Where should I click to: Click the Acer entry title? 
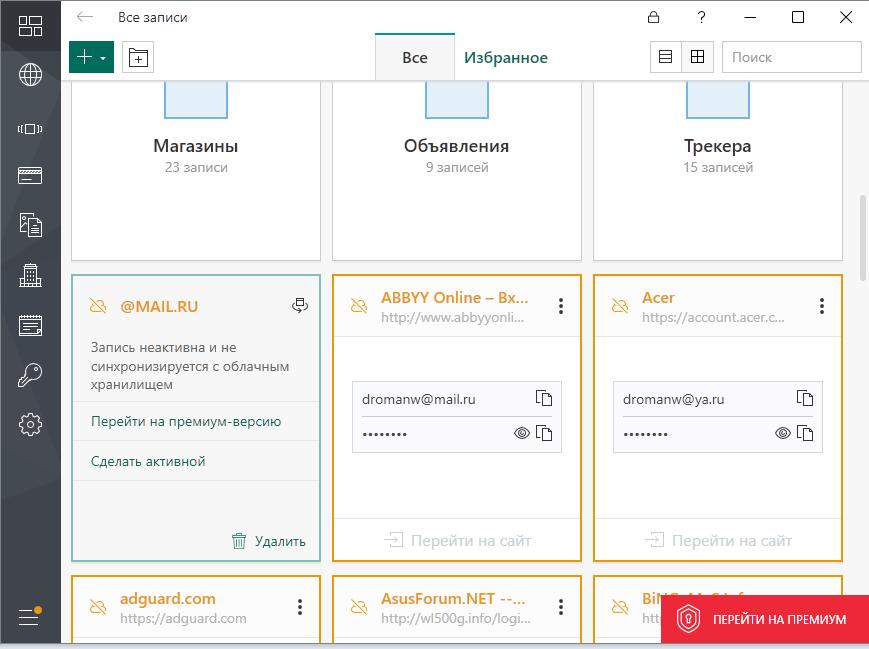(x=658, y=298)
